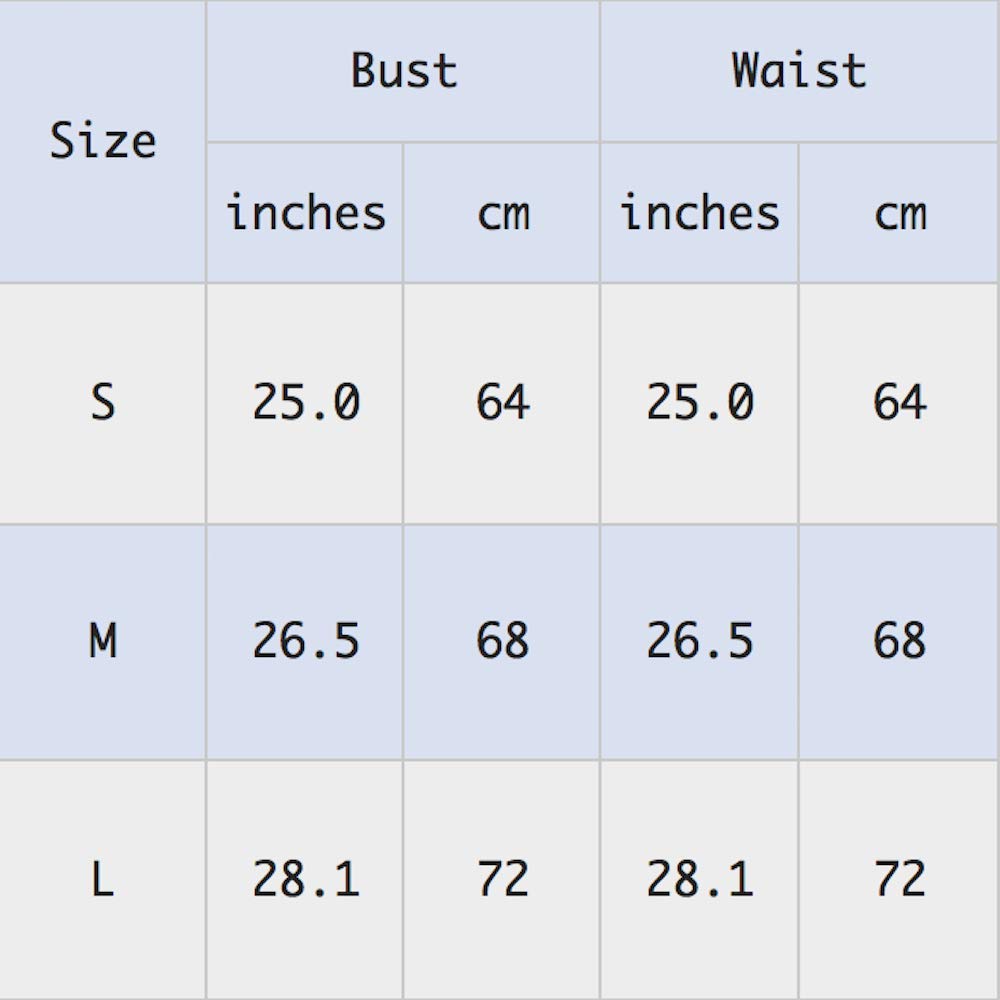
Task: Select the Bust header cell
Action: tap(403, 71)
